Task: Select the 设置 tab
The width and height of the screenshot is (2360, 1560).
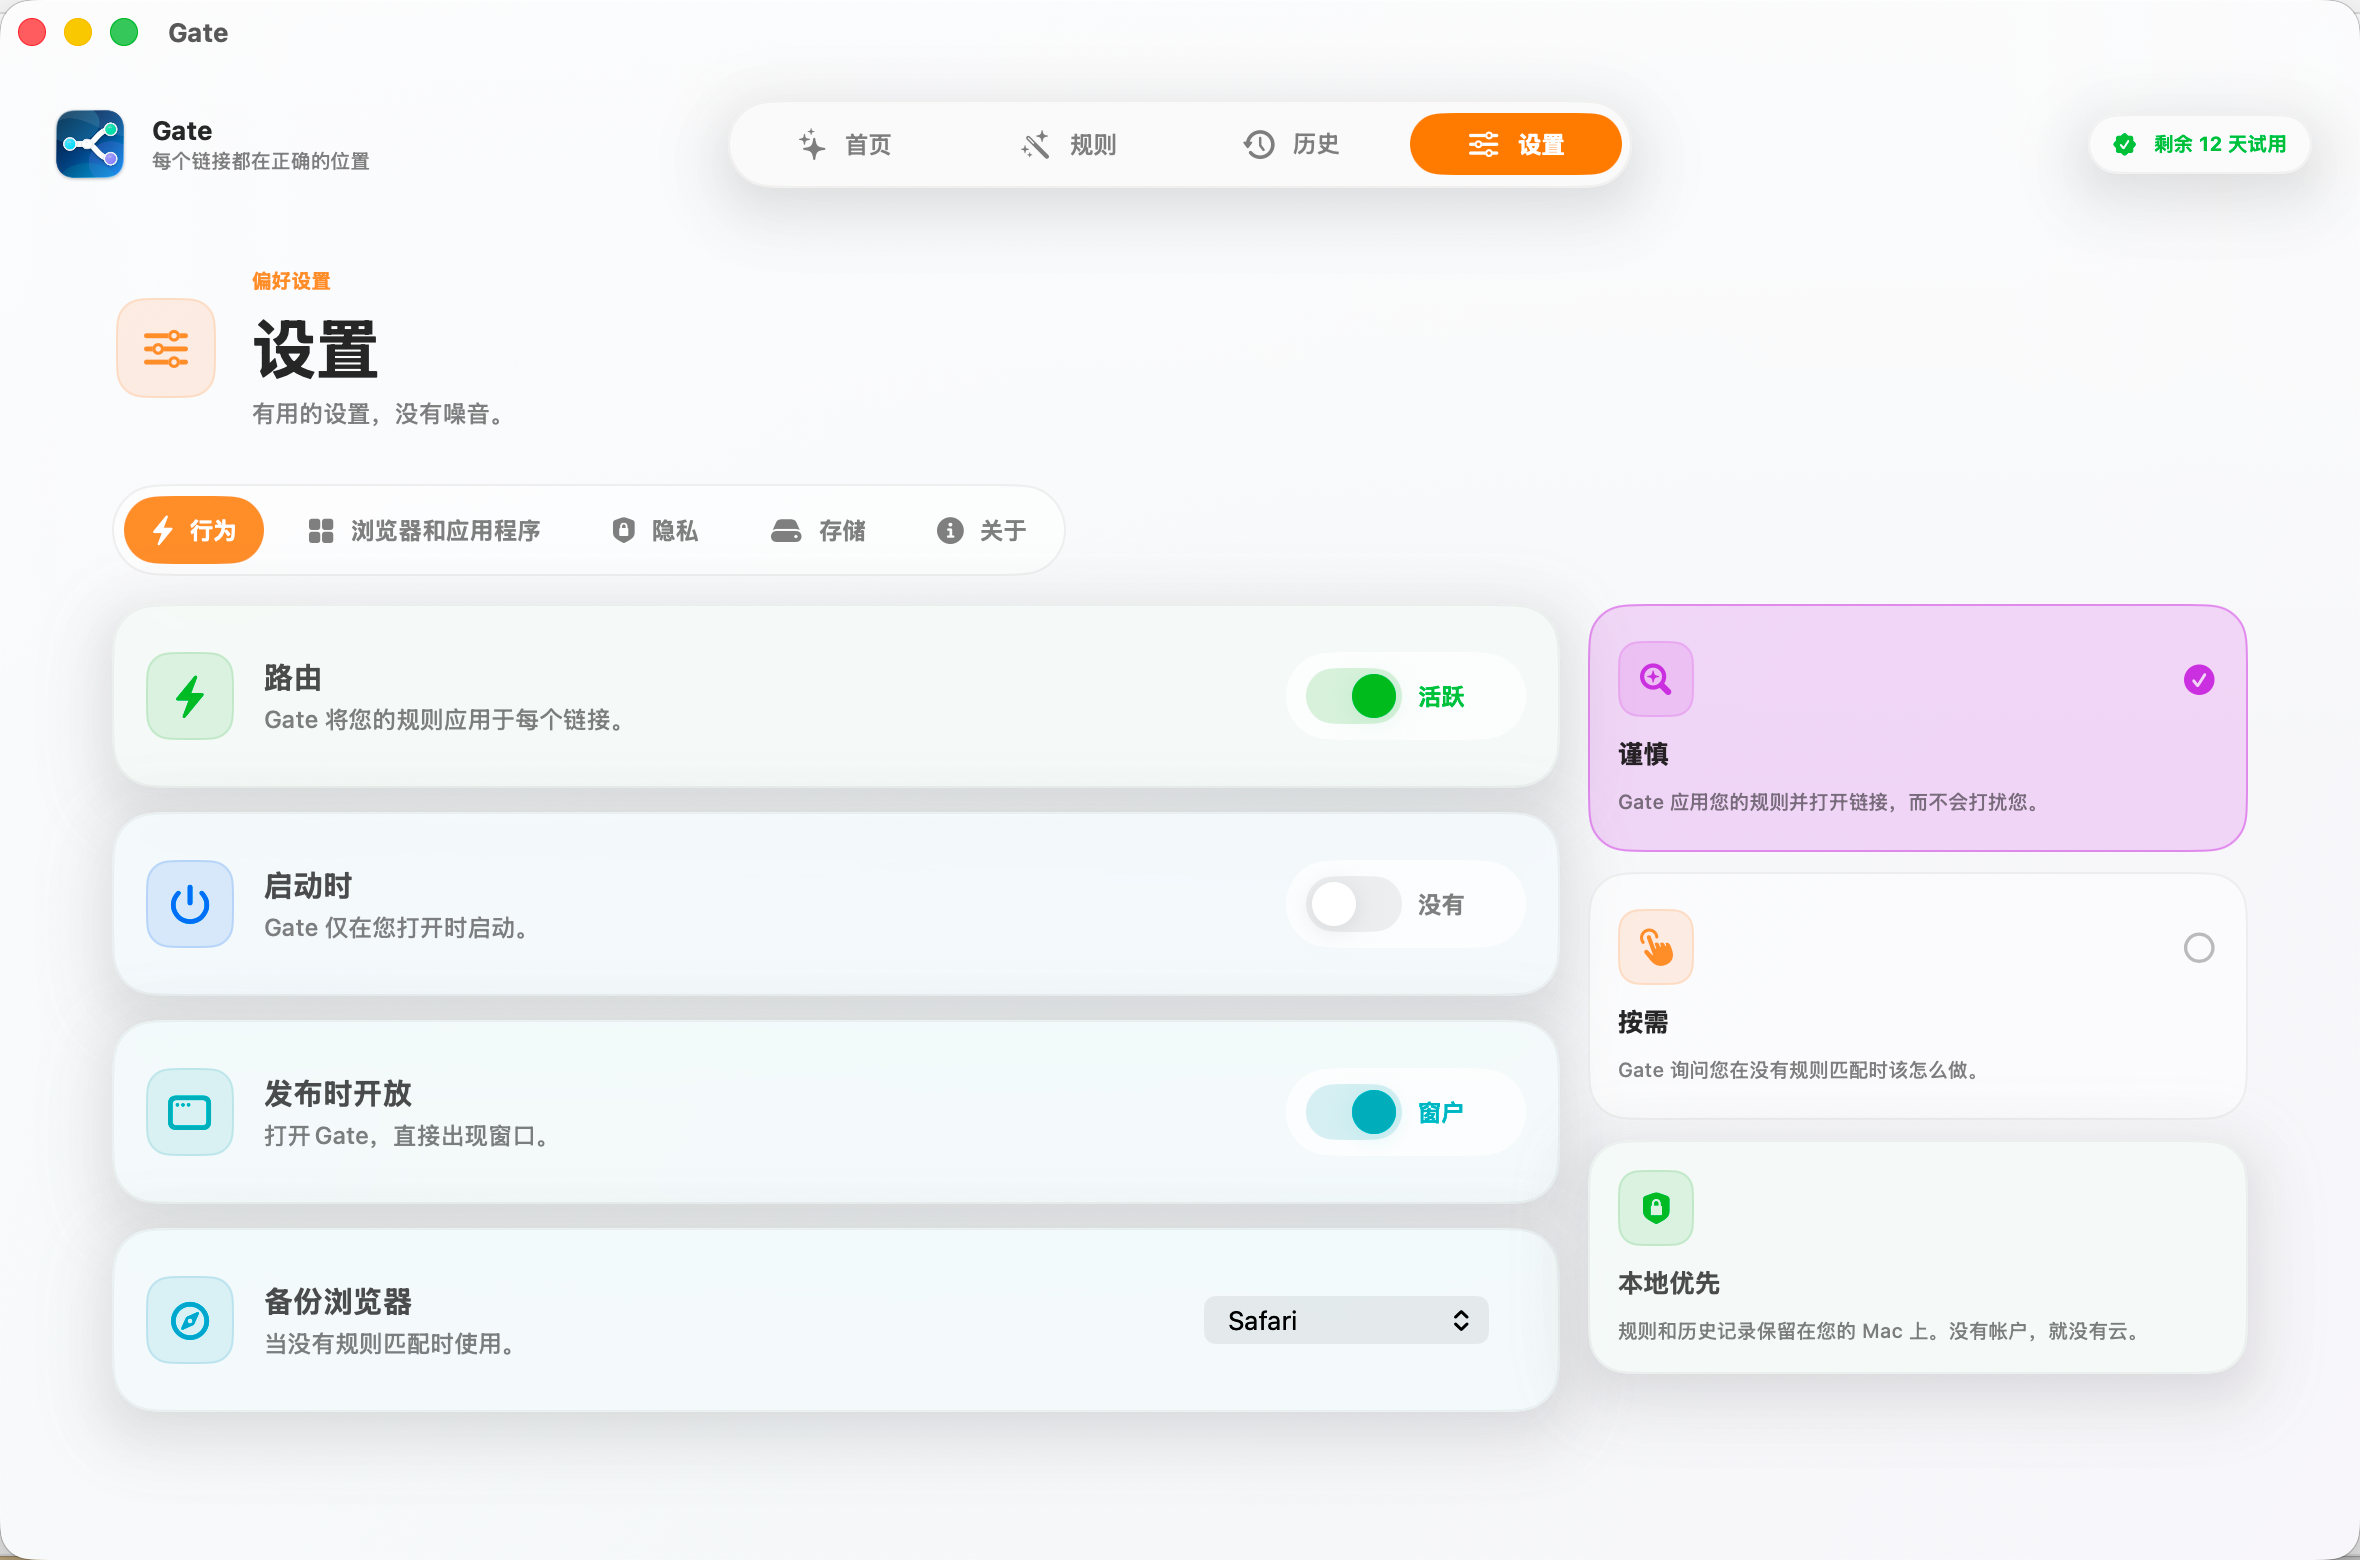Action: [x=1516, y=145]
